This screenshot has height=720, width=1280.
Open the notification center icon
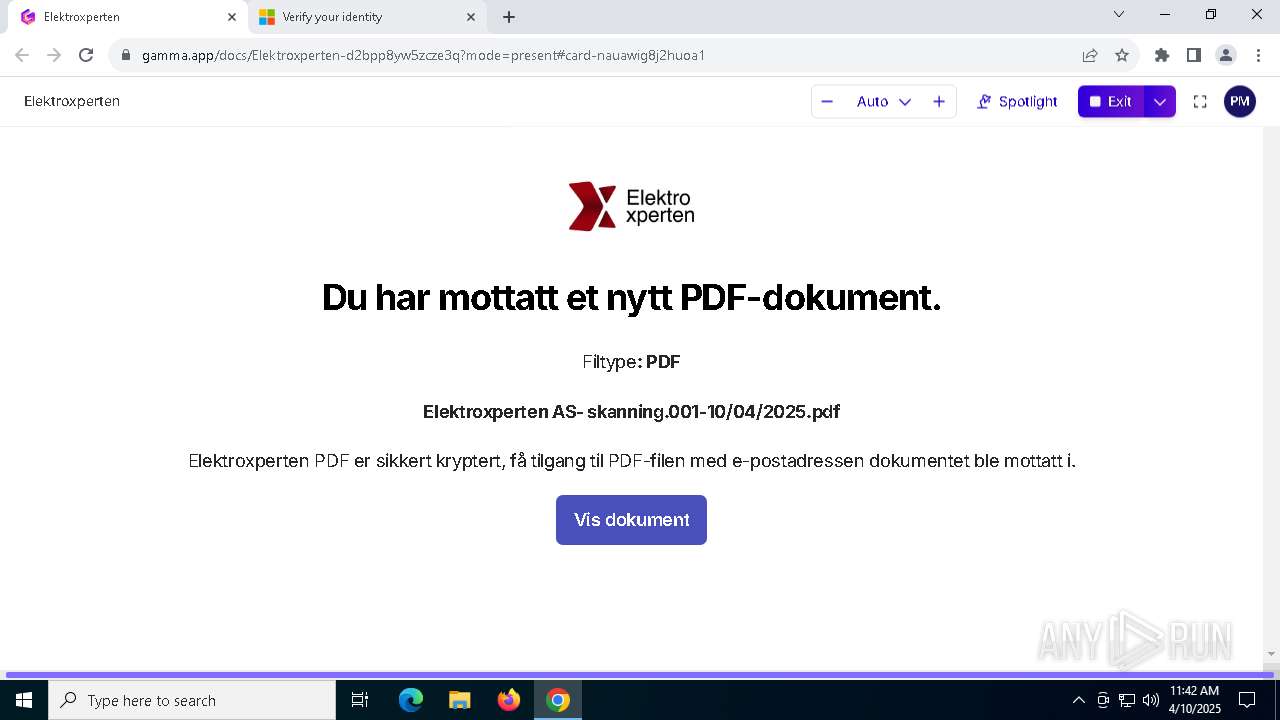(x=1247, y=700)
